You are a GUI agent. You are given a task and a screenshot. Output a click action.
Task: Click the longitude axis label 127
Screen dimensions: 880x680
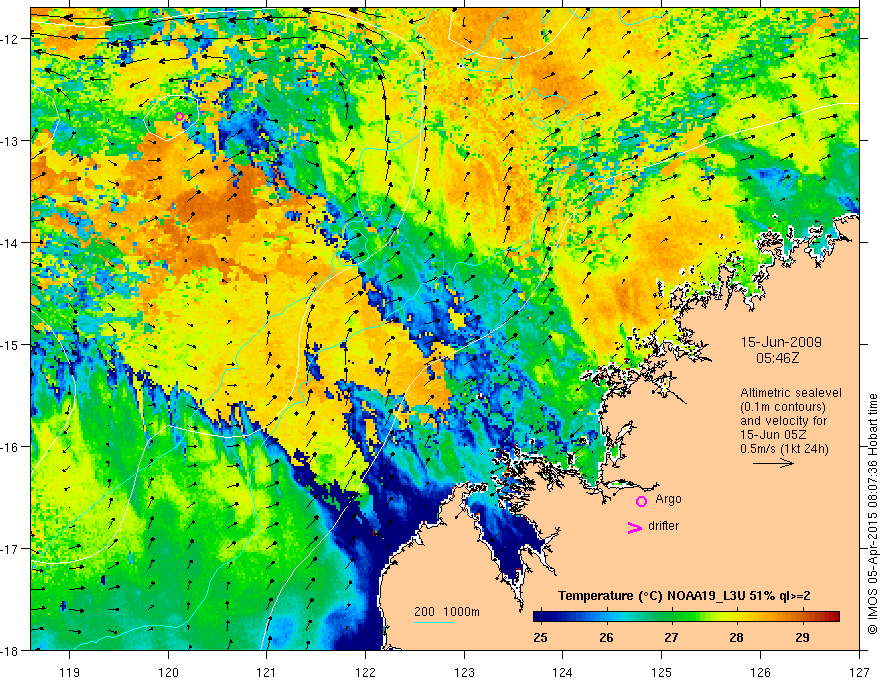[859, 672]
